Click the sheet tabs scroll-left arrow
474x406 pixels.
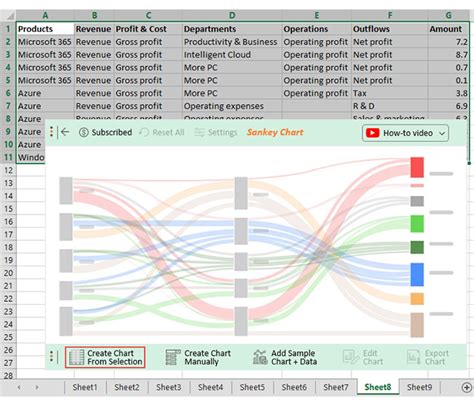pos(19,387)
